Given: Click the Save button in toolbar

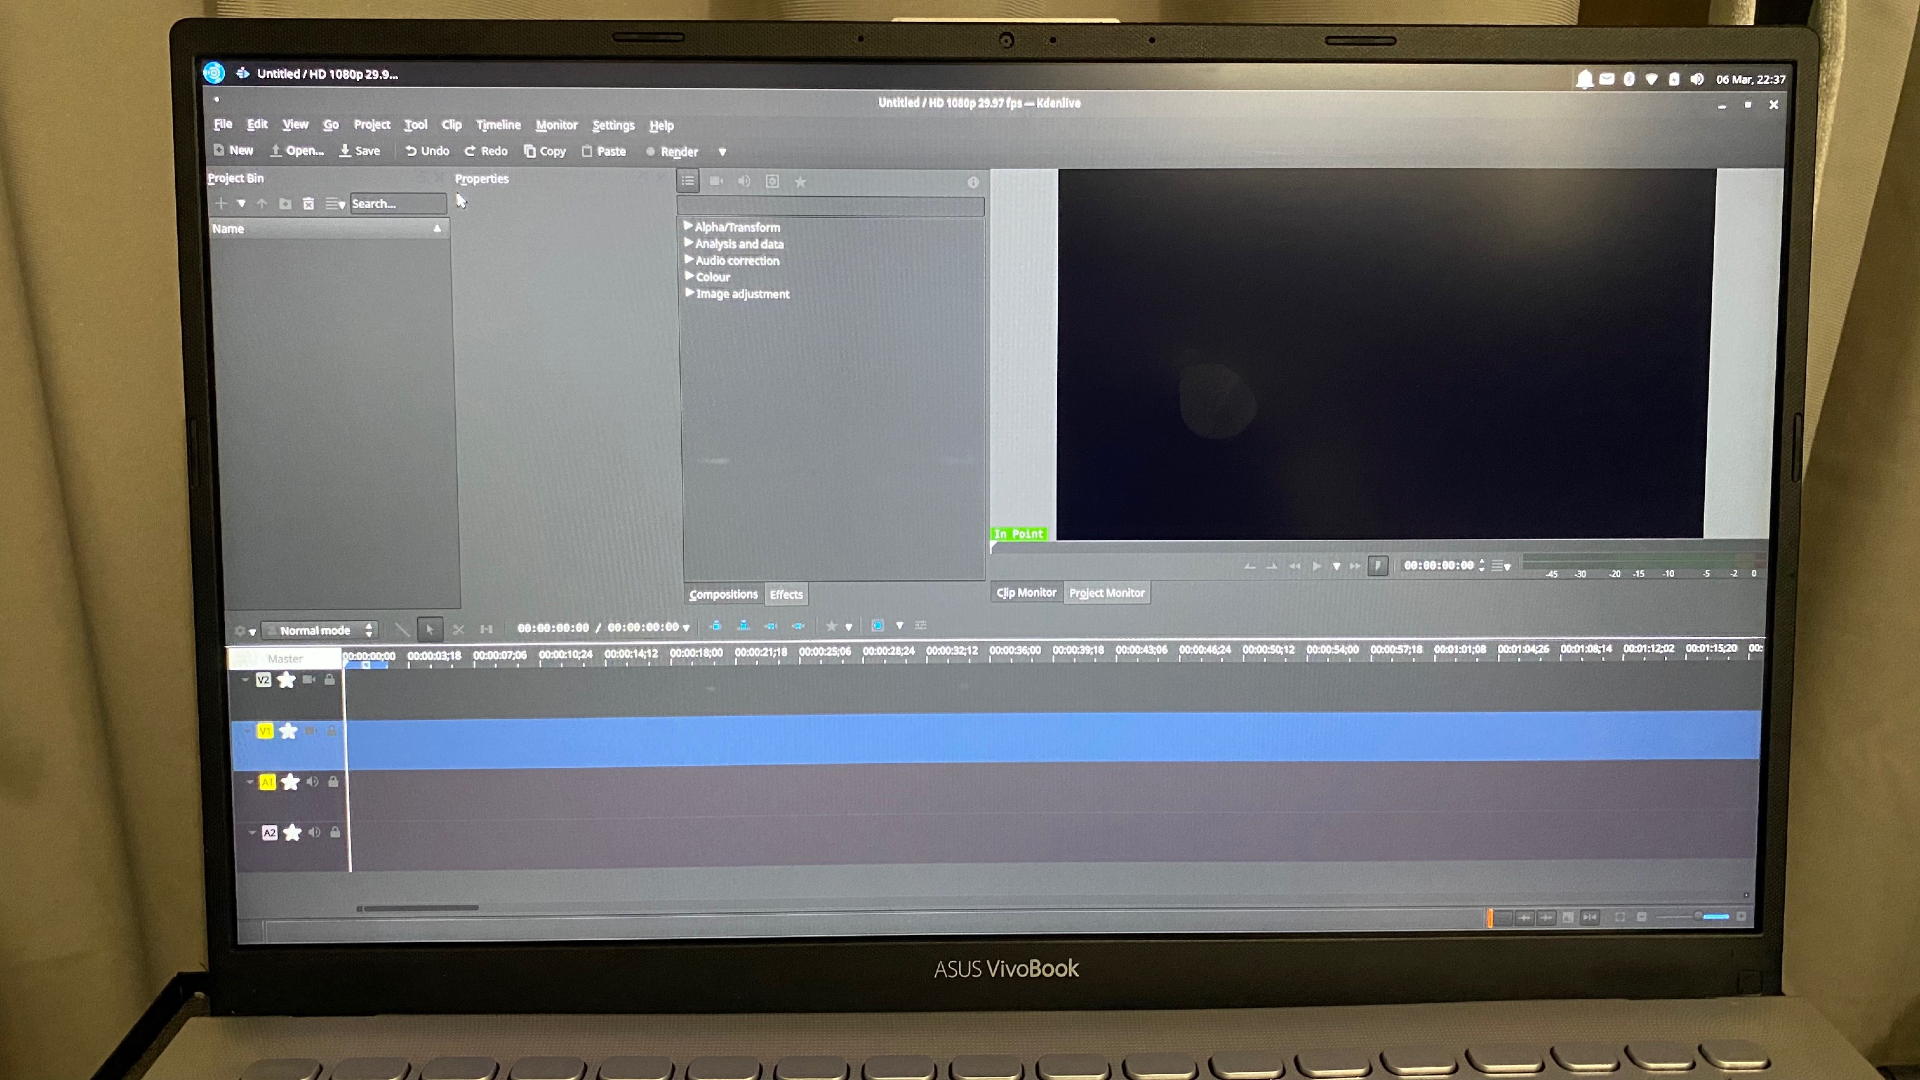Looking at the screenshot, I should [360, 150].
